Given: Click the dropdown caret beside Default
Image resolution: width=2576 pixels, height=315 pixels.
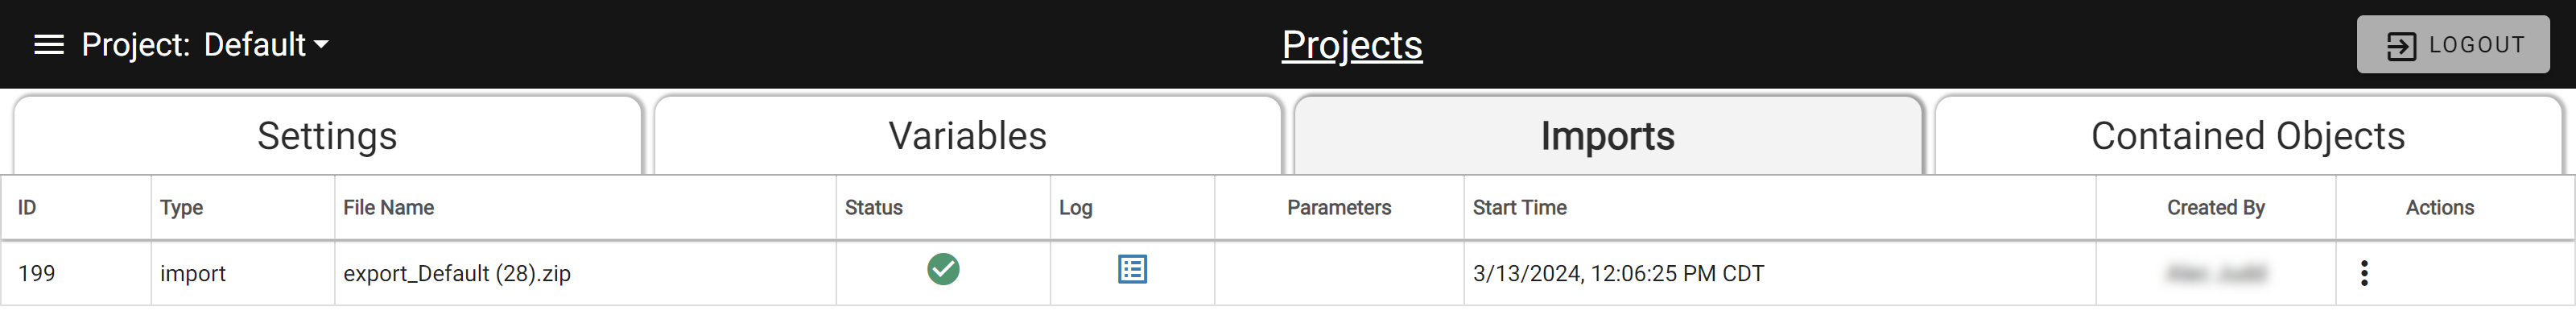Looking at the screenshot, I should (321, 45).
